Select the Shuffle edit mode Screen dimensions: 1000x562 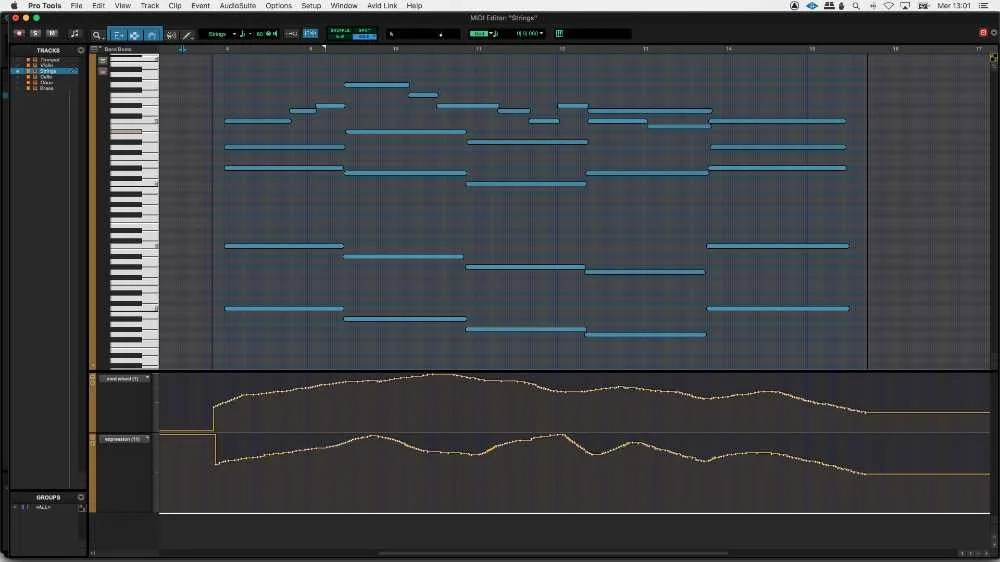[340, 30]
